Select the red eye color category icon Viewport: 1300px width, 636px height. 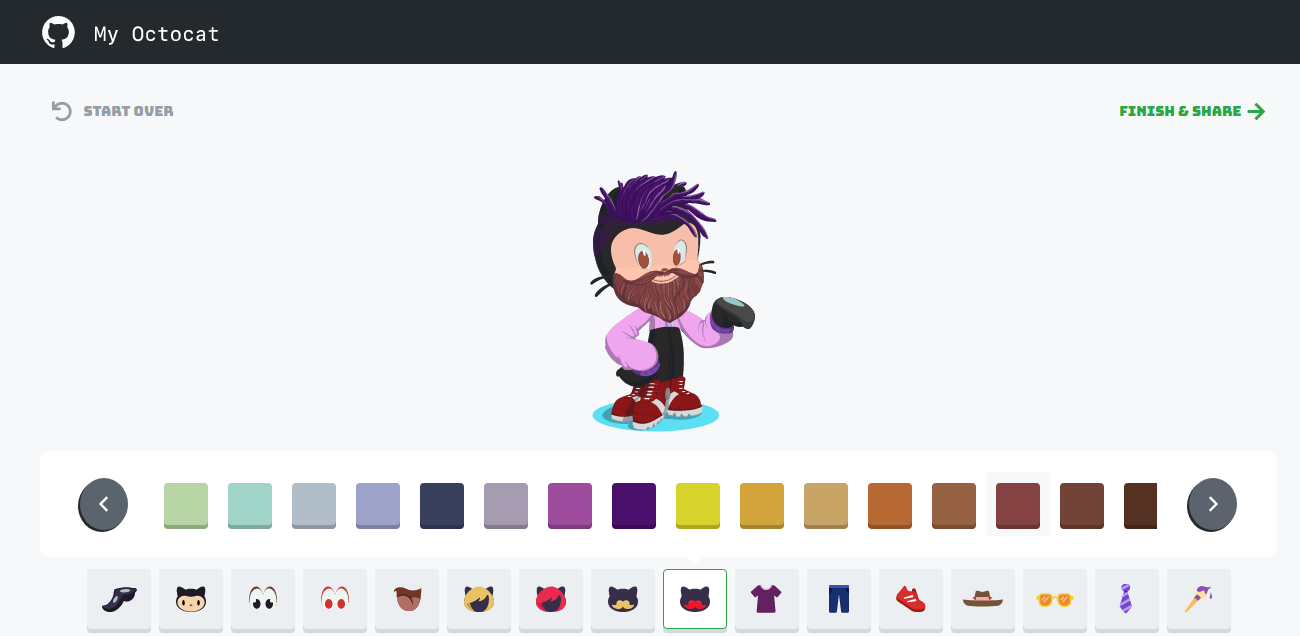(x=335, y=599)
